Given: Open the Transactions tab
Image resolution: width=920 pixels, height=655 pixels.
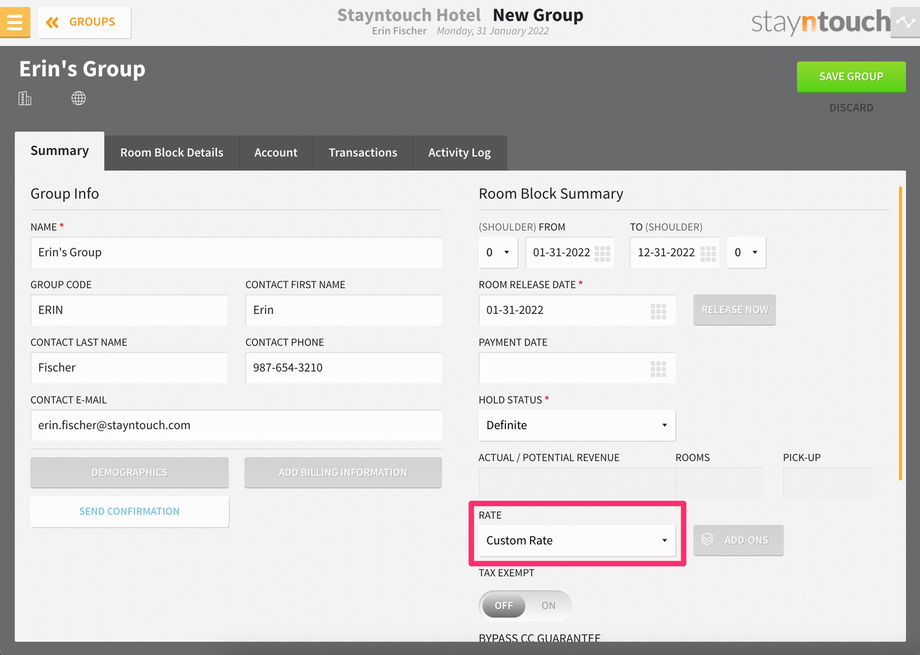Looking at the screenshot, I should 363,153.
